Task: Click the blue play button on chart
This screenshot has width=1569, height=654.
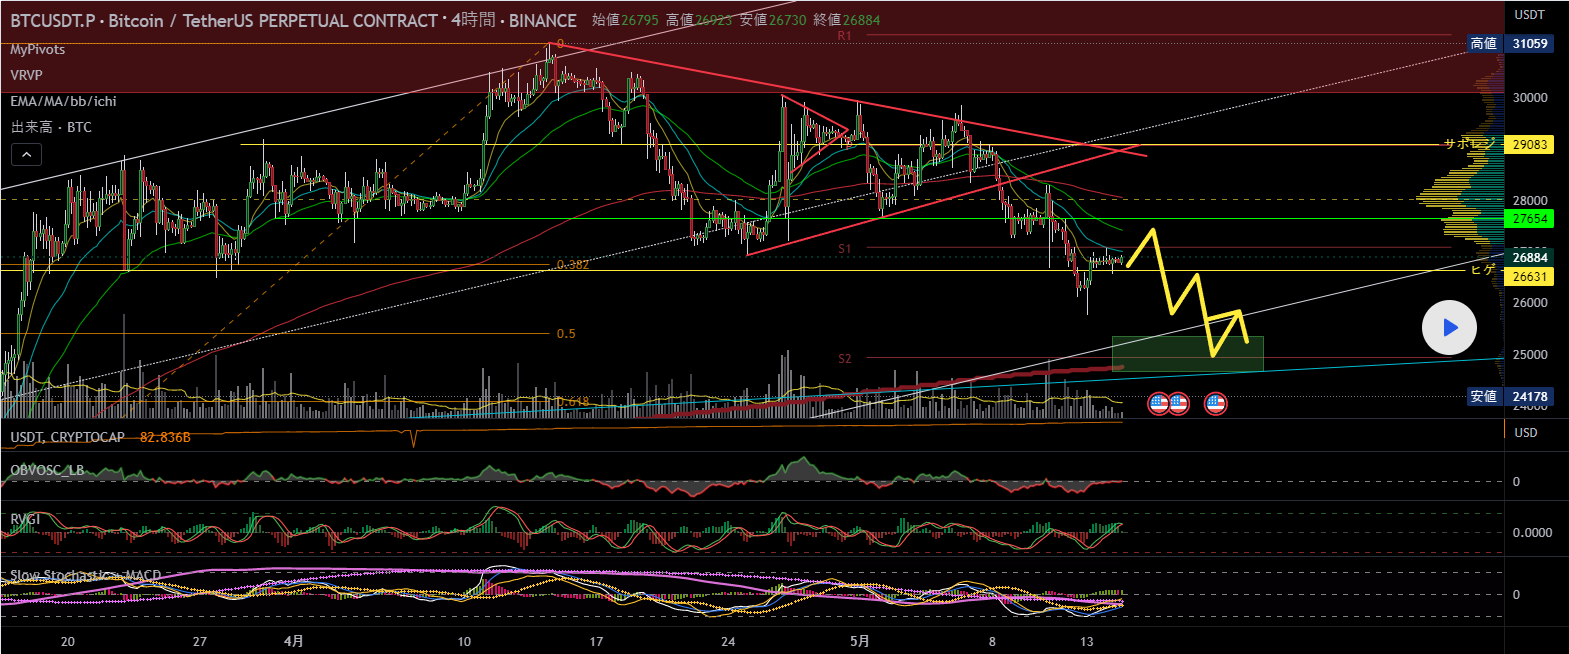Action: pyautogui.click(x=1449, y=327)
